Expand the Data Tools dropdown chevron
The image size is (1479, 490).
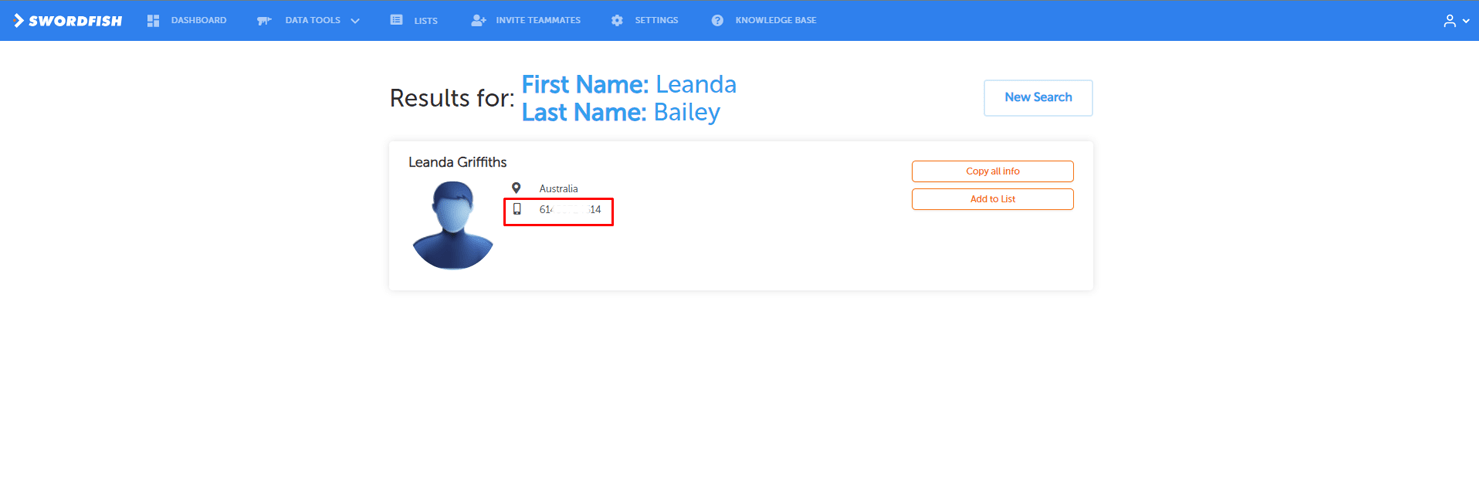click(x=355, y=21)
